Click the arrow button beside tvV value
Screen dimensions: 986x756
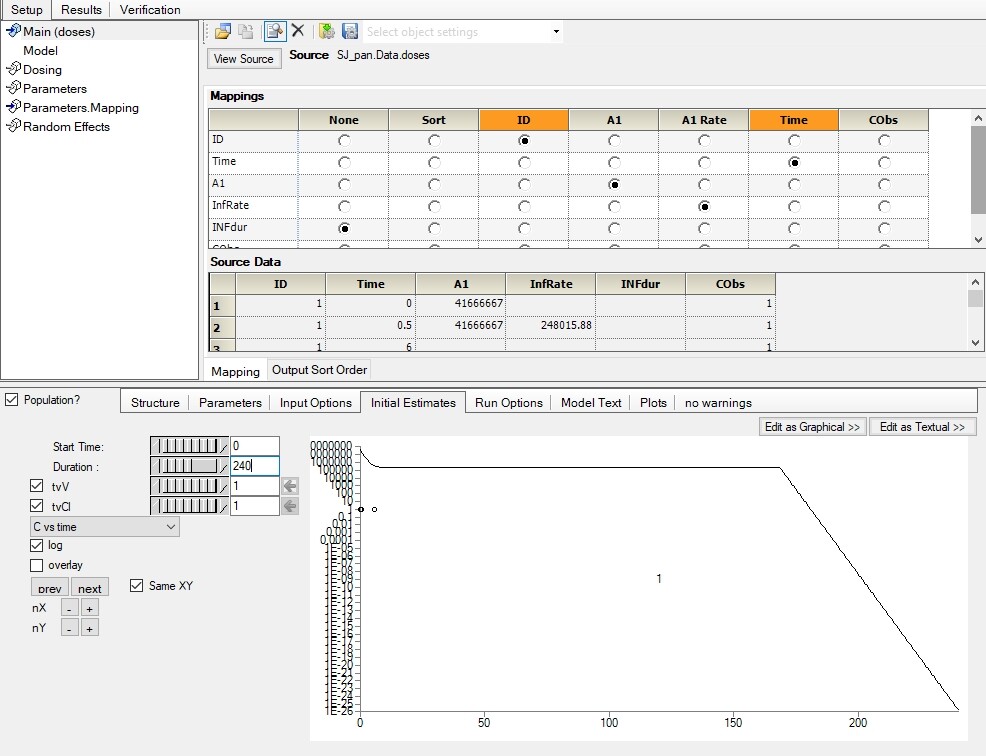coord(289,486)
